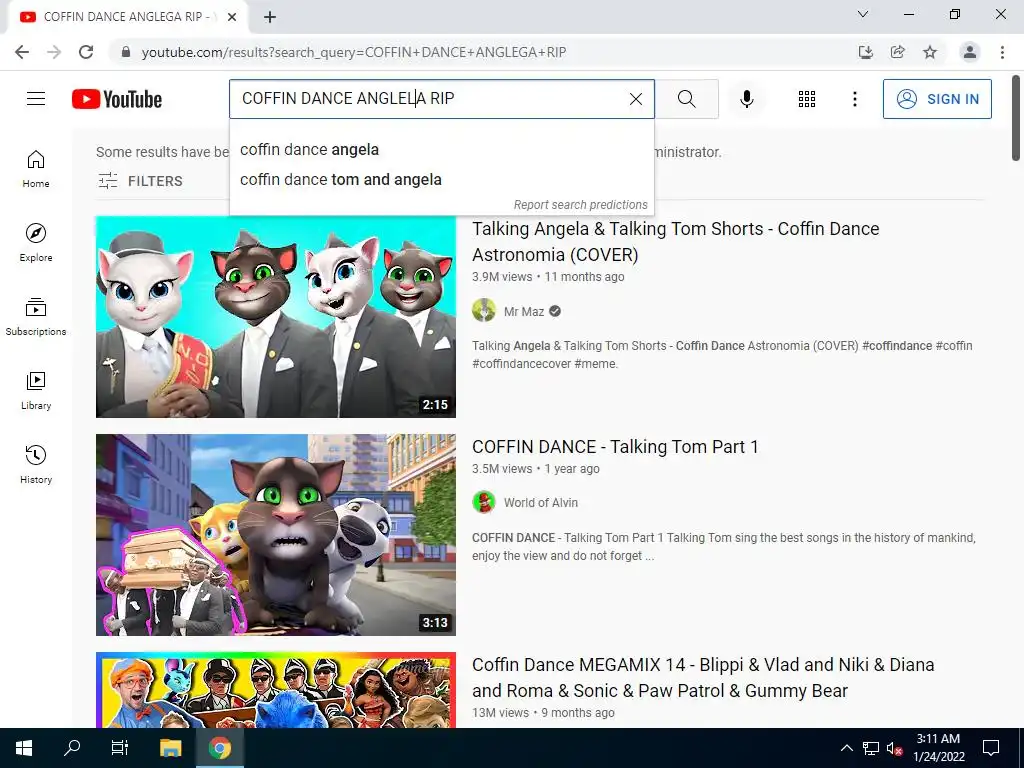Open the notification center

(991, 748)
